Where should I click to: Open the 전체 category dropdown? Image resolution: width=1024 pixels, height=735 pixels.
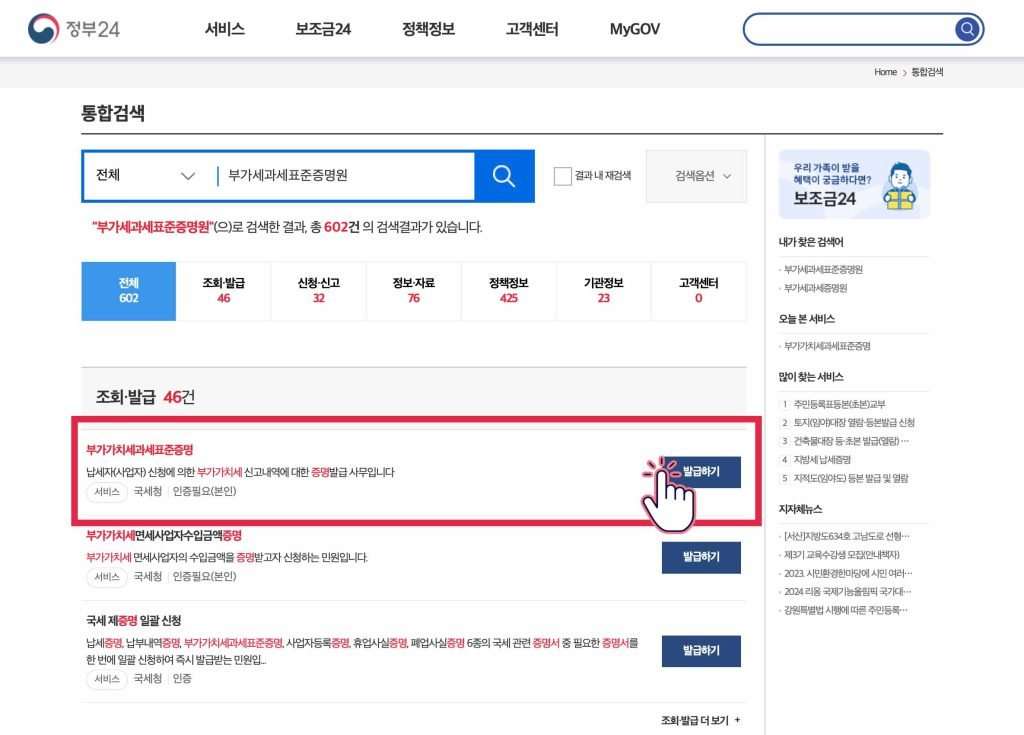pyautogui.click(x=146, y=176)
